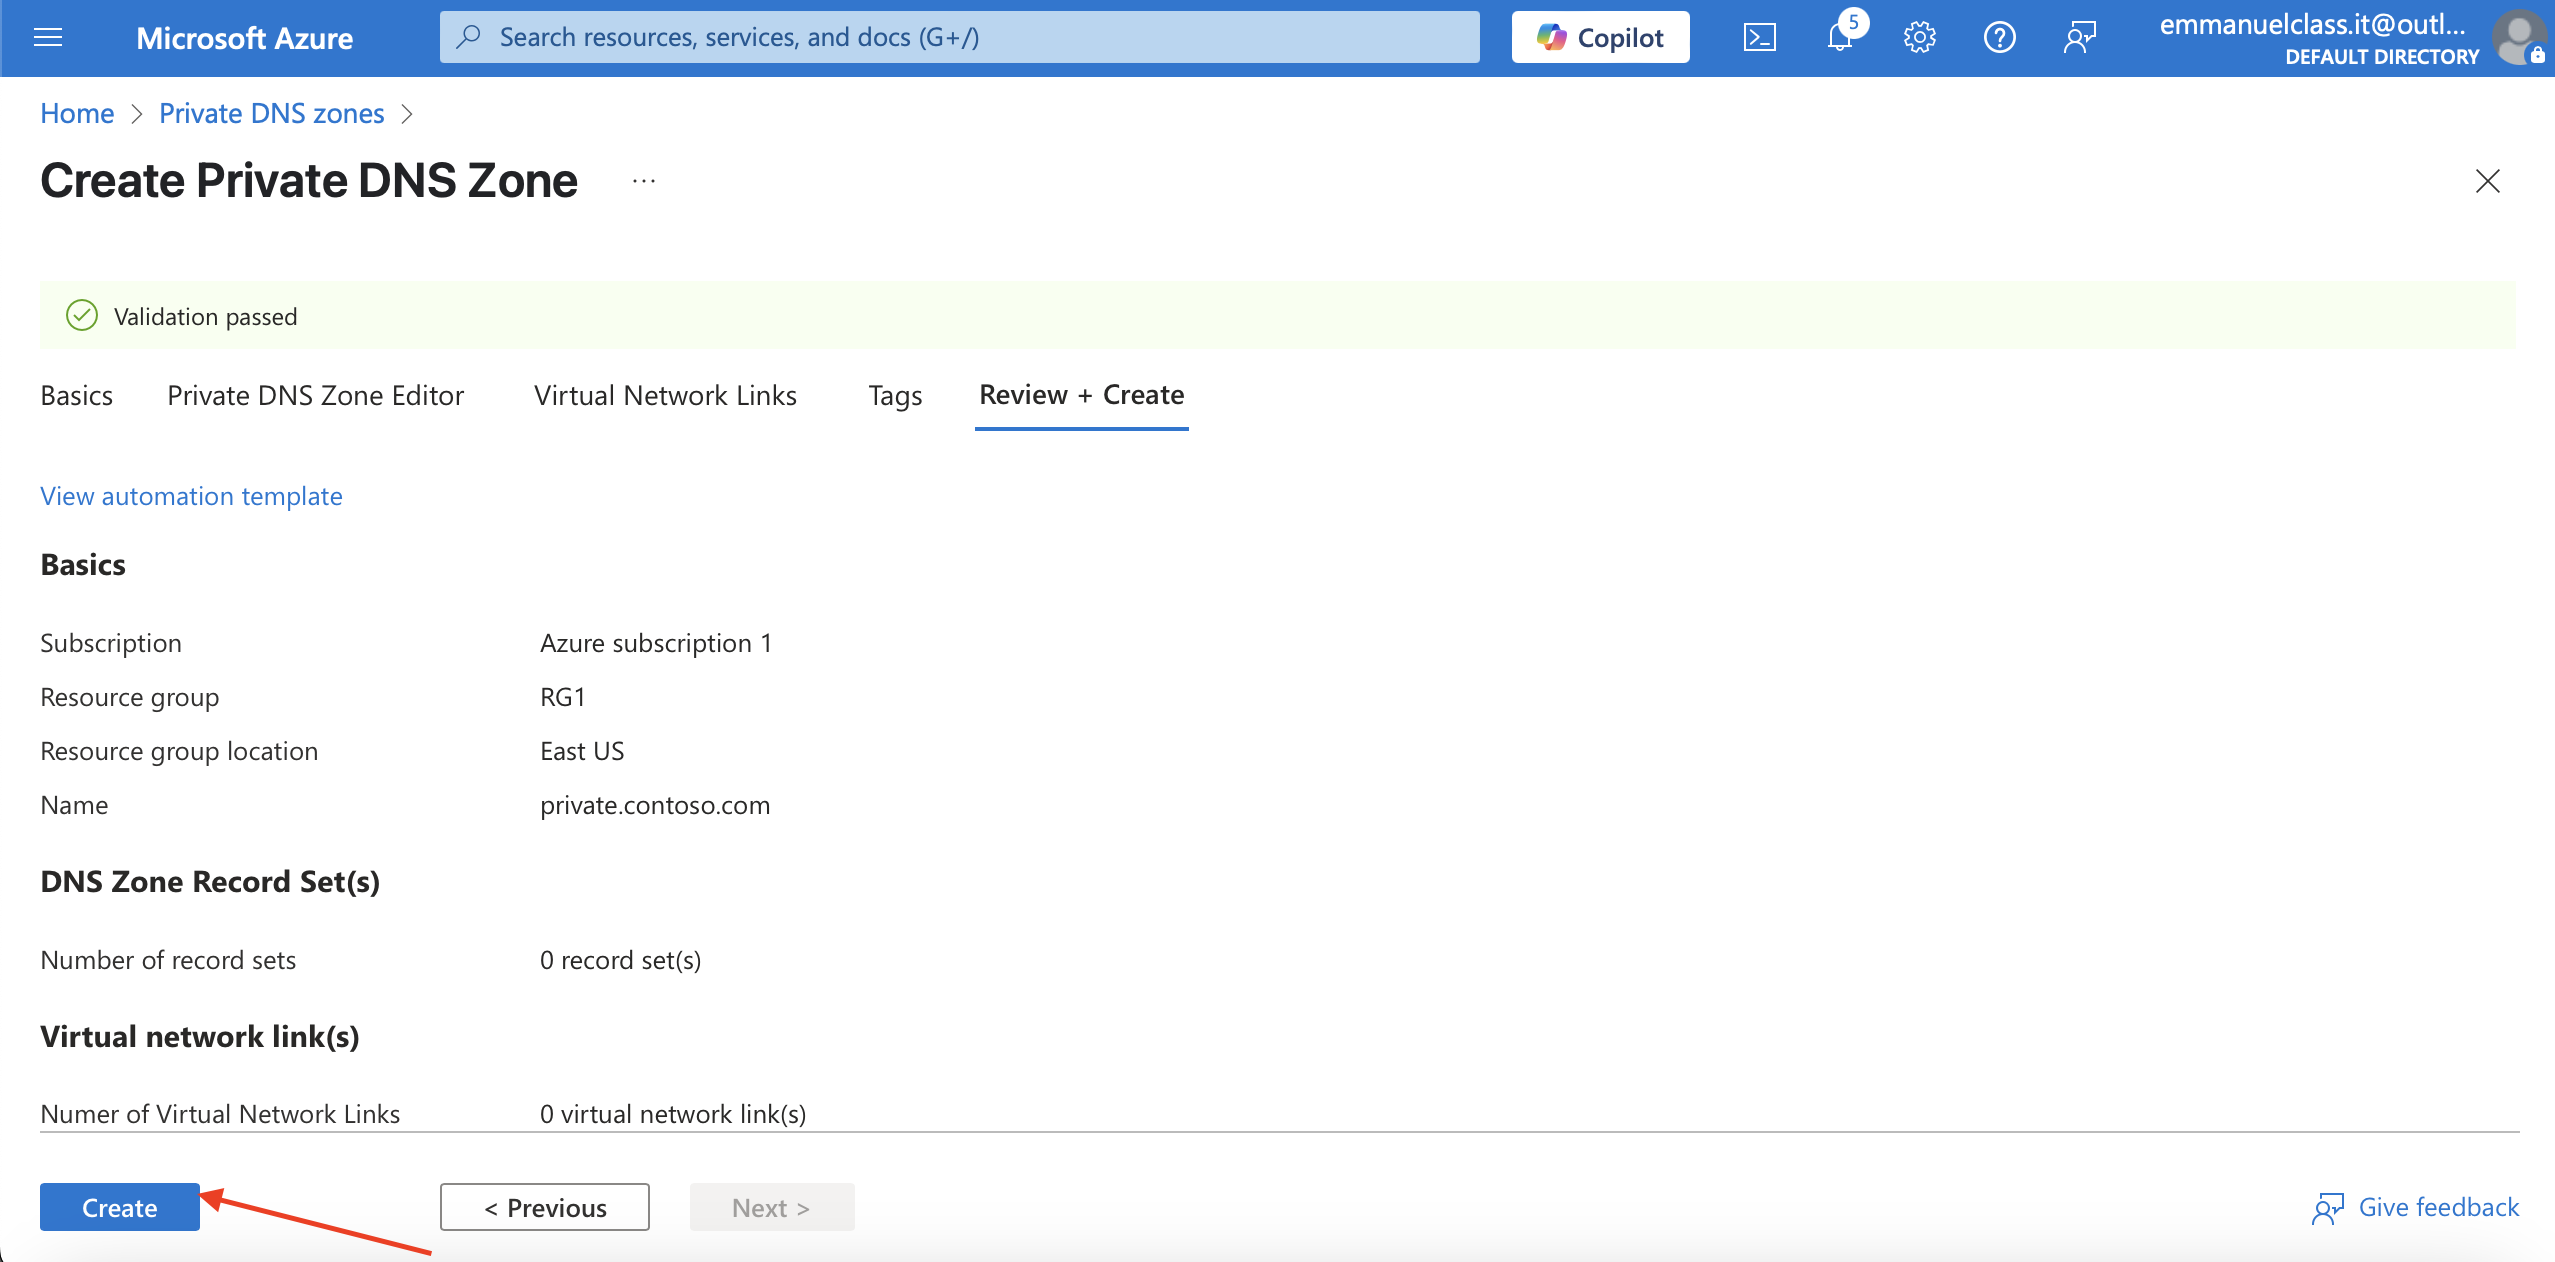2555x1262 pixels.
Task: Launch Copilot from the header
Action: (x=1600, y=38)
